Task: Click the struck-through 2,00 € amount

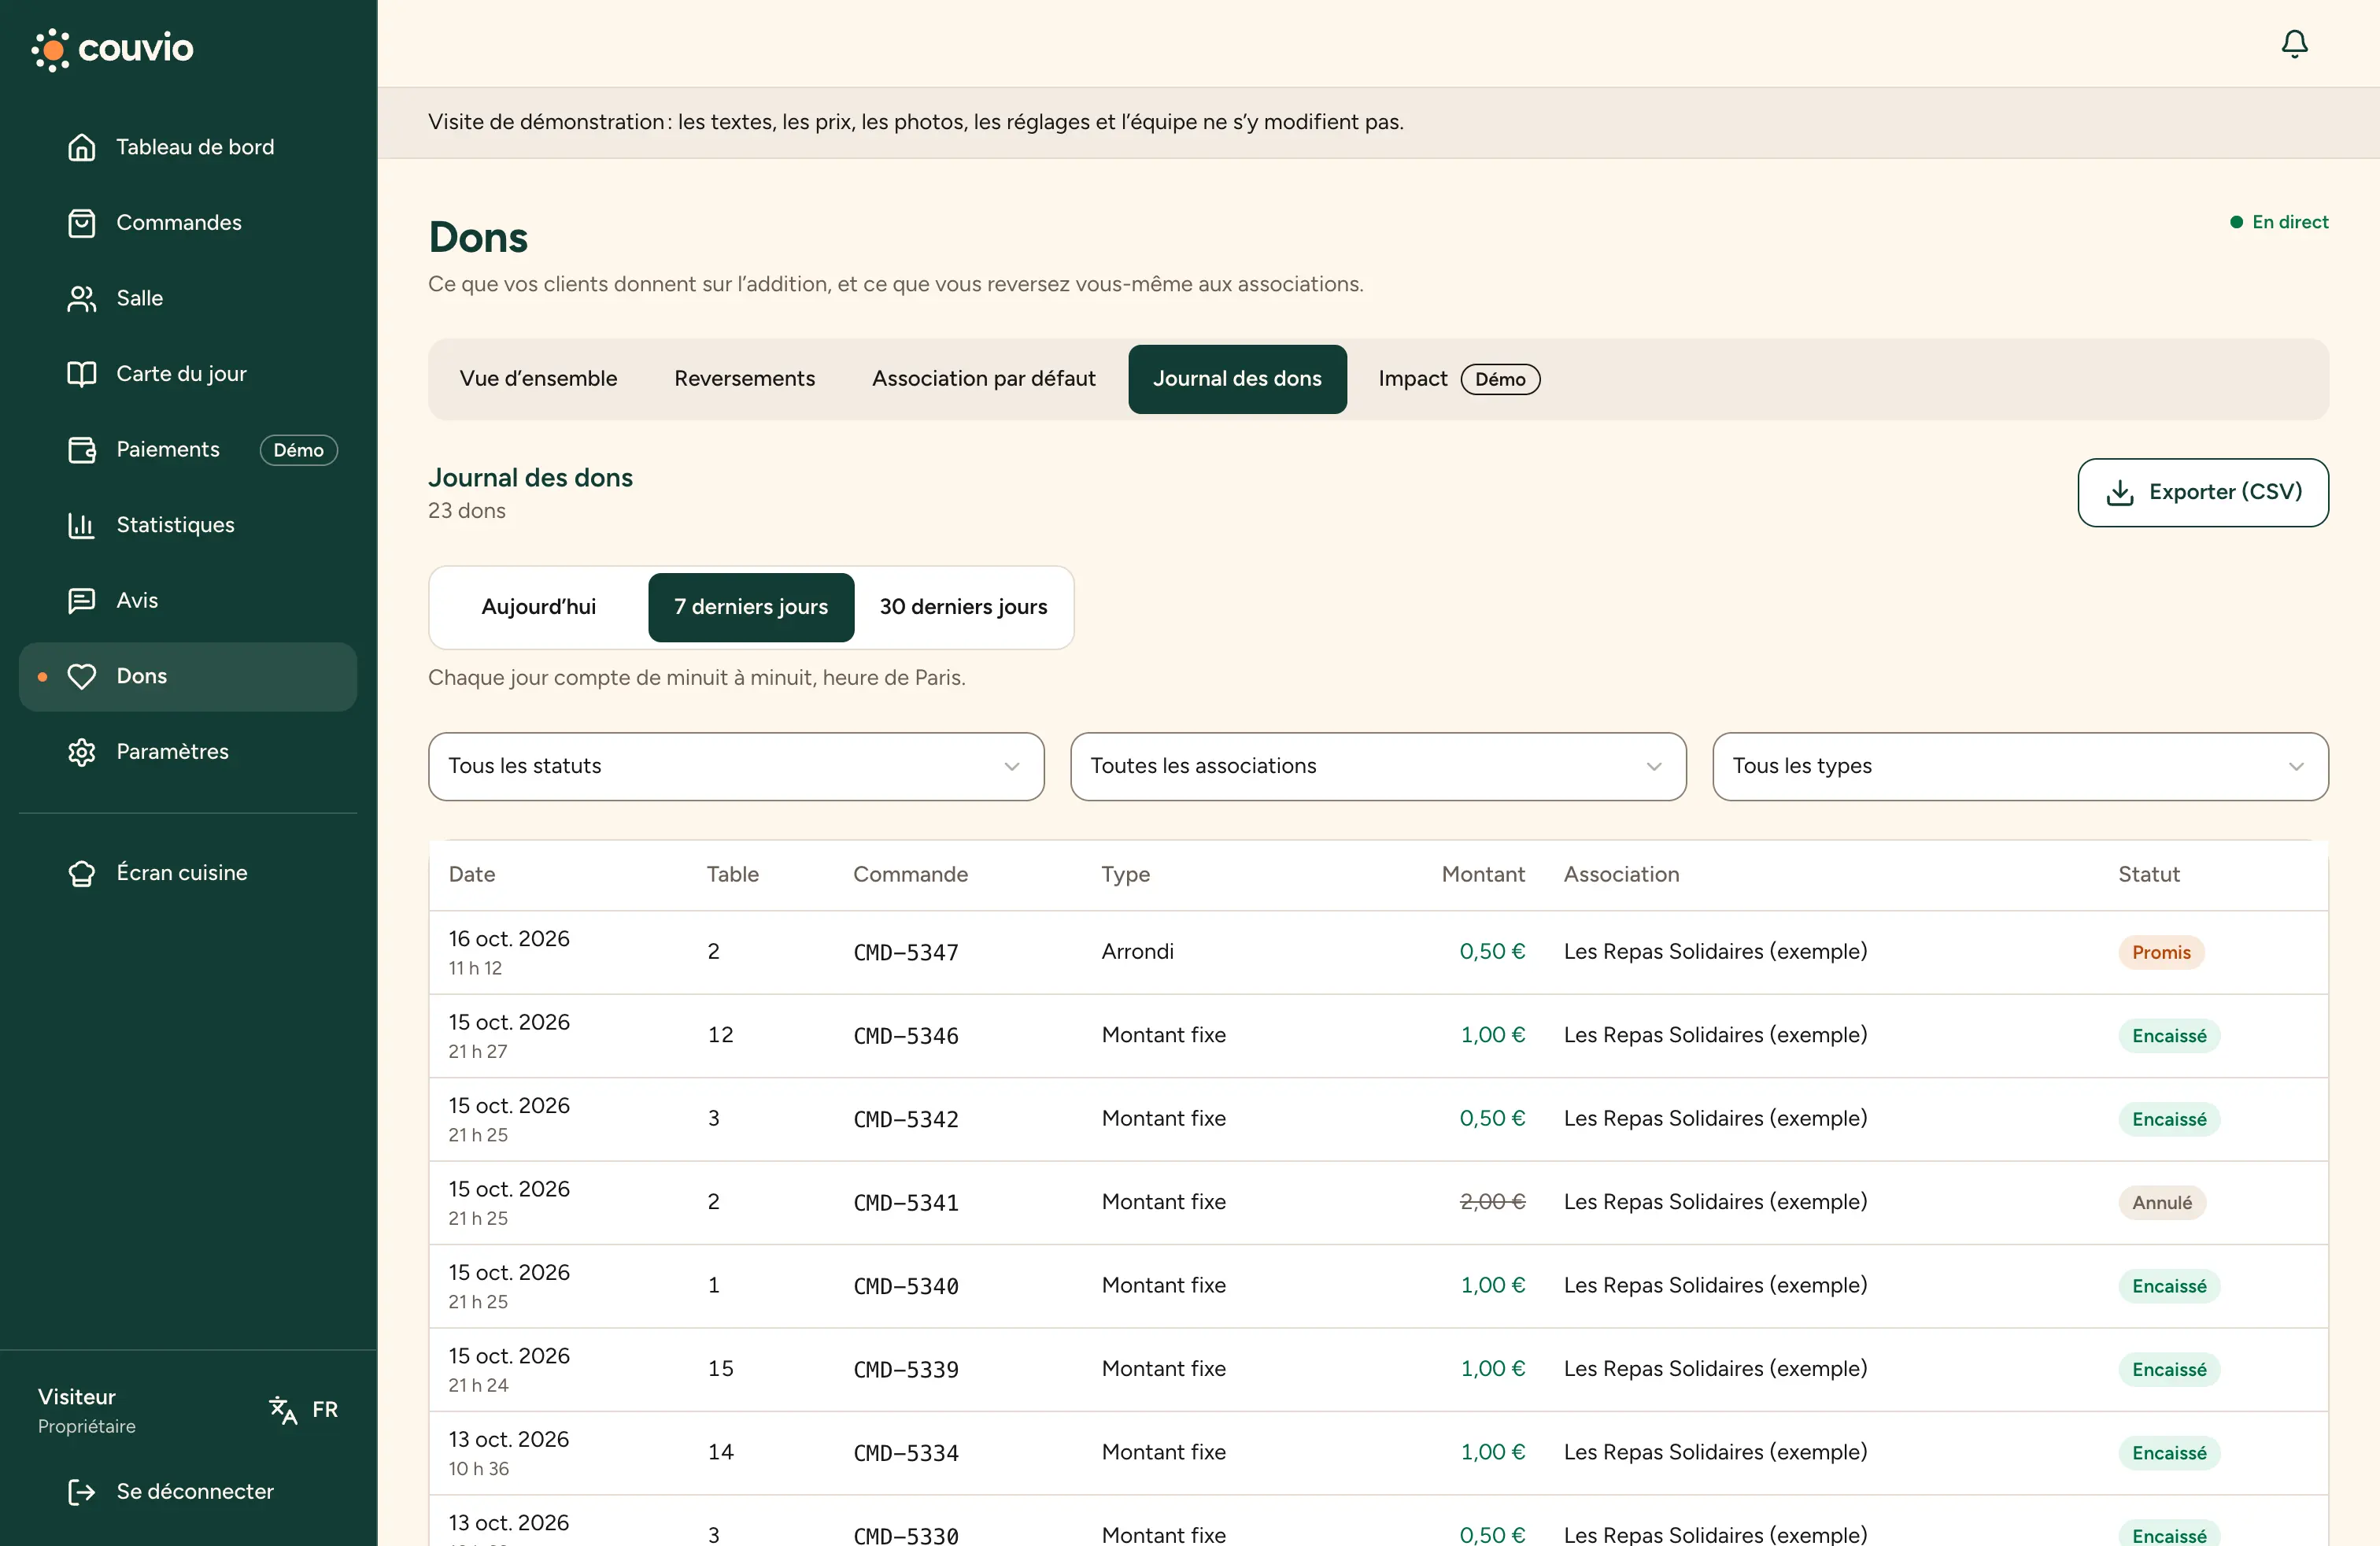Action: [x=1492, y=1202]
